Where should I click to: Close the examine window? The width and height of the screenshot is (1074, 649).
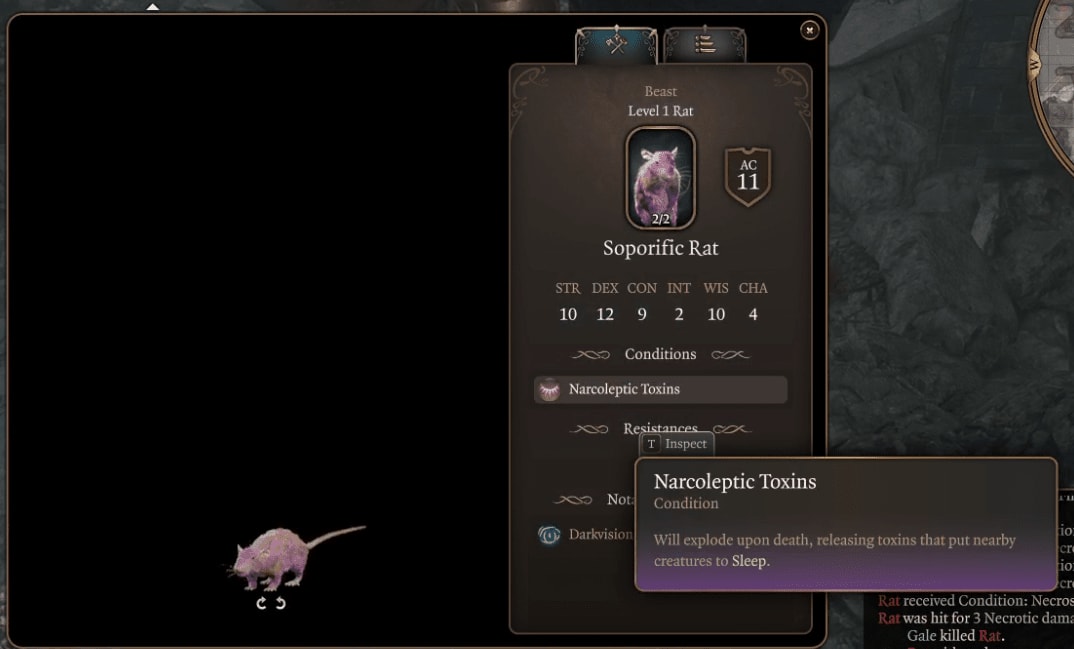point(809,30)
